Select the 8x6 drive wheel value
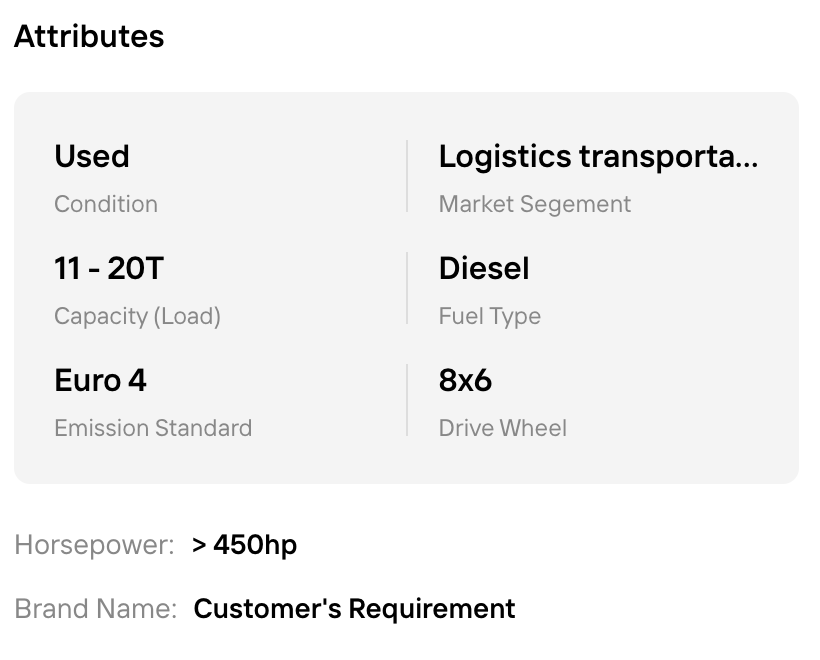This screenshot has height=660, width=820. click(465, 380)
